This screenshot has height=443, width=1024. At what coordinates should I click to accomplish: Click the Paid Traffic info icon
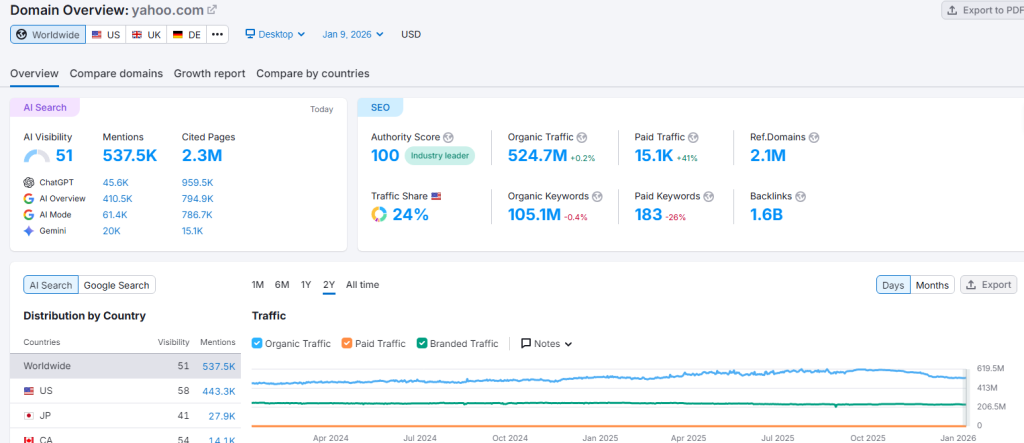tap(693, 137)
